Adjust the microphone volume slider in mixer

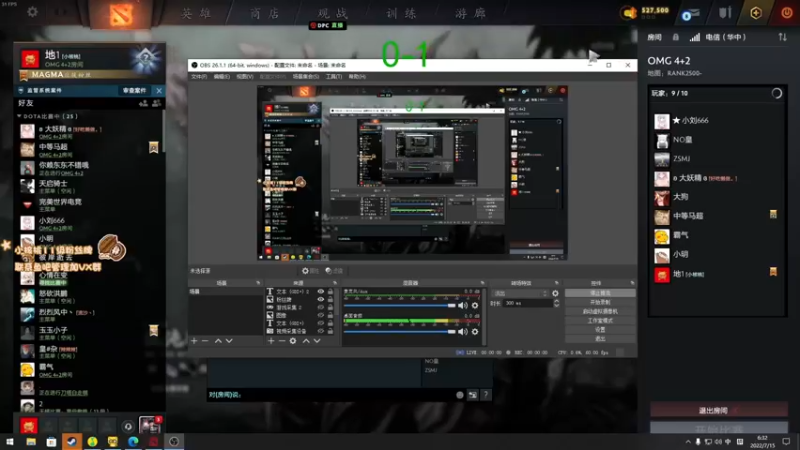[x=399, y=306]
